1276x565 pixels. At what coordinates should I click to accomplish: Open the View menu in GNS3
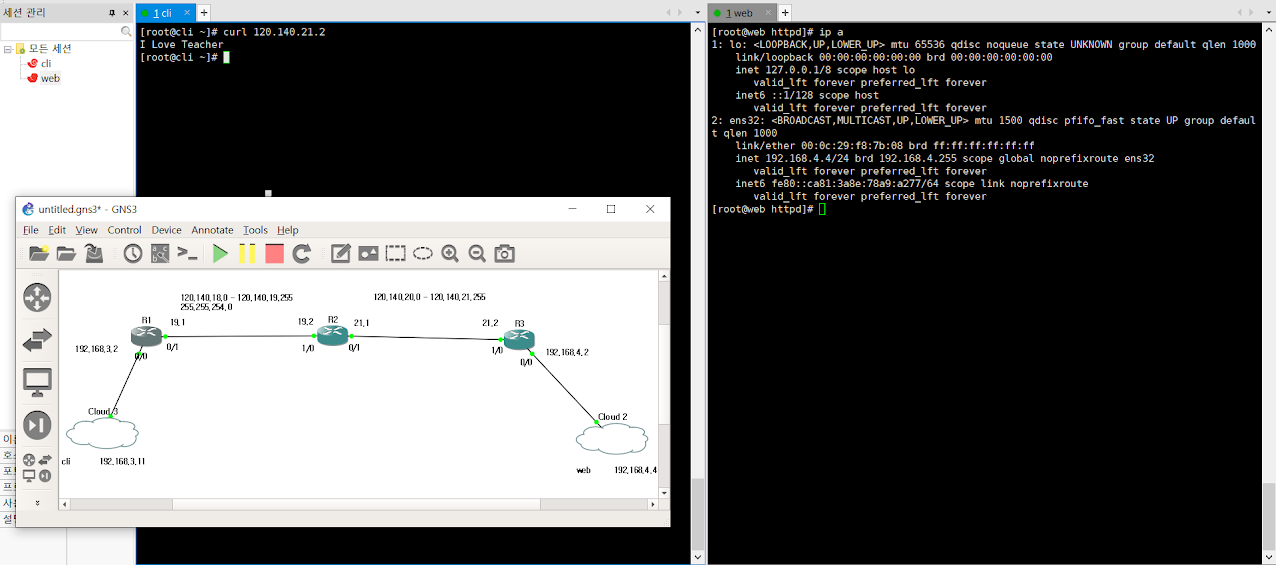click(87, 230)
